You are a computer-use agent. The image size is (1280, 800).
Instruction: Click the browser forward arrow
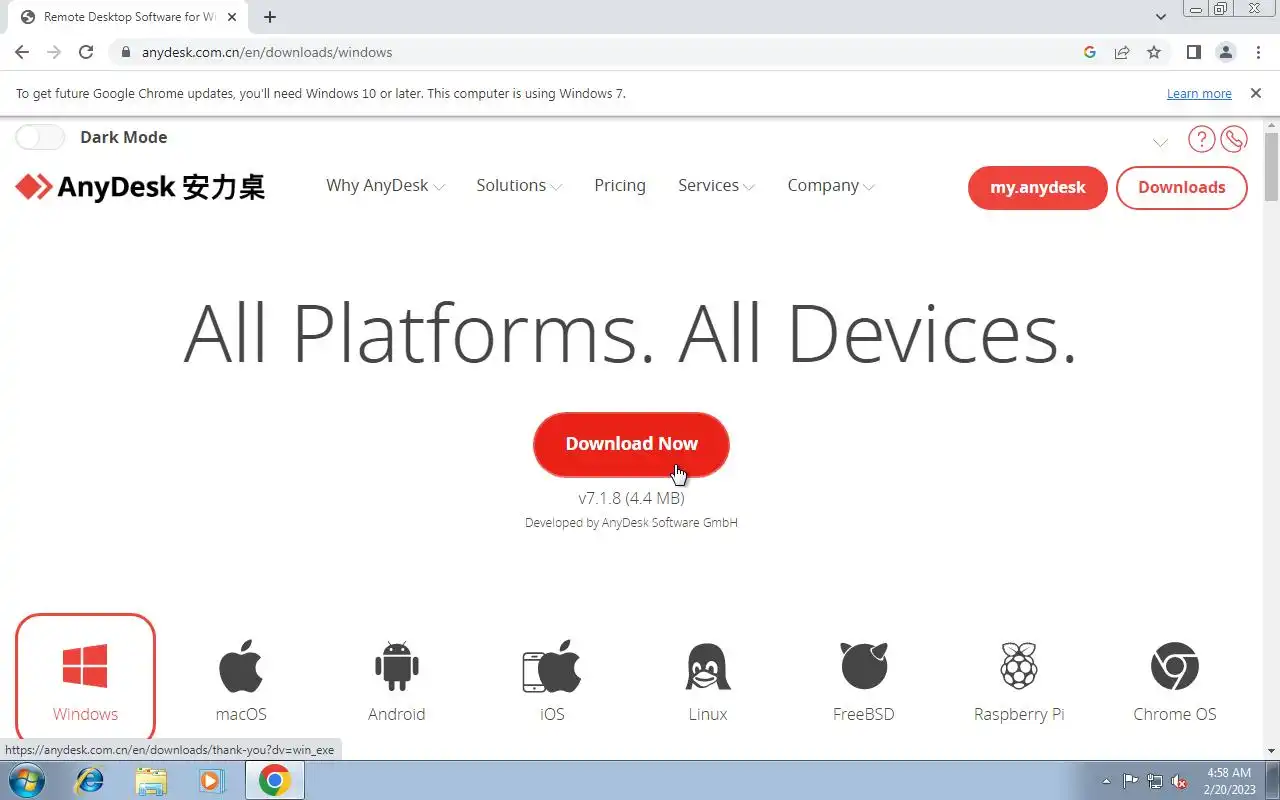54,52
